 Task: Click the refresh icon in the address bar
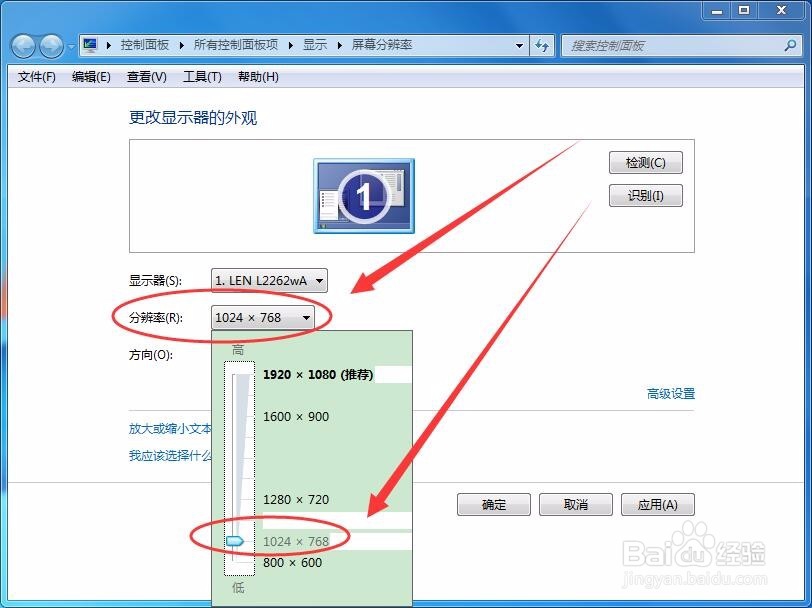tap(539, 45)
